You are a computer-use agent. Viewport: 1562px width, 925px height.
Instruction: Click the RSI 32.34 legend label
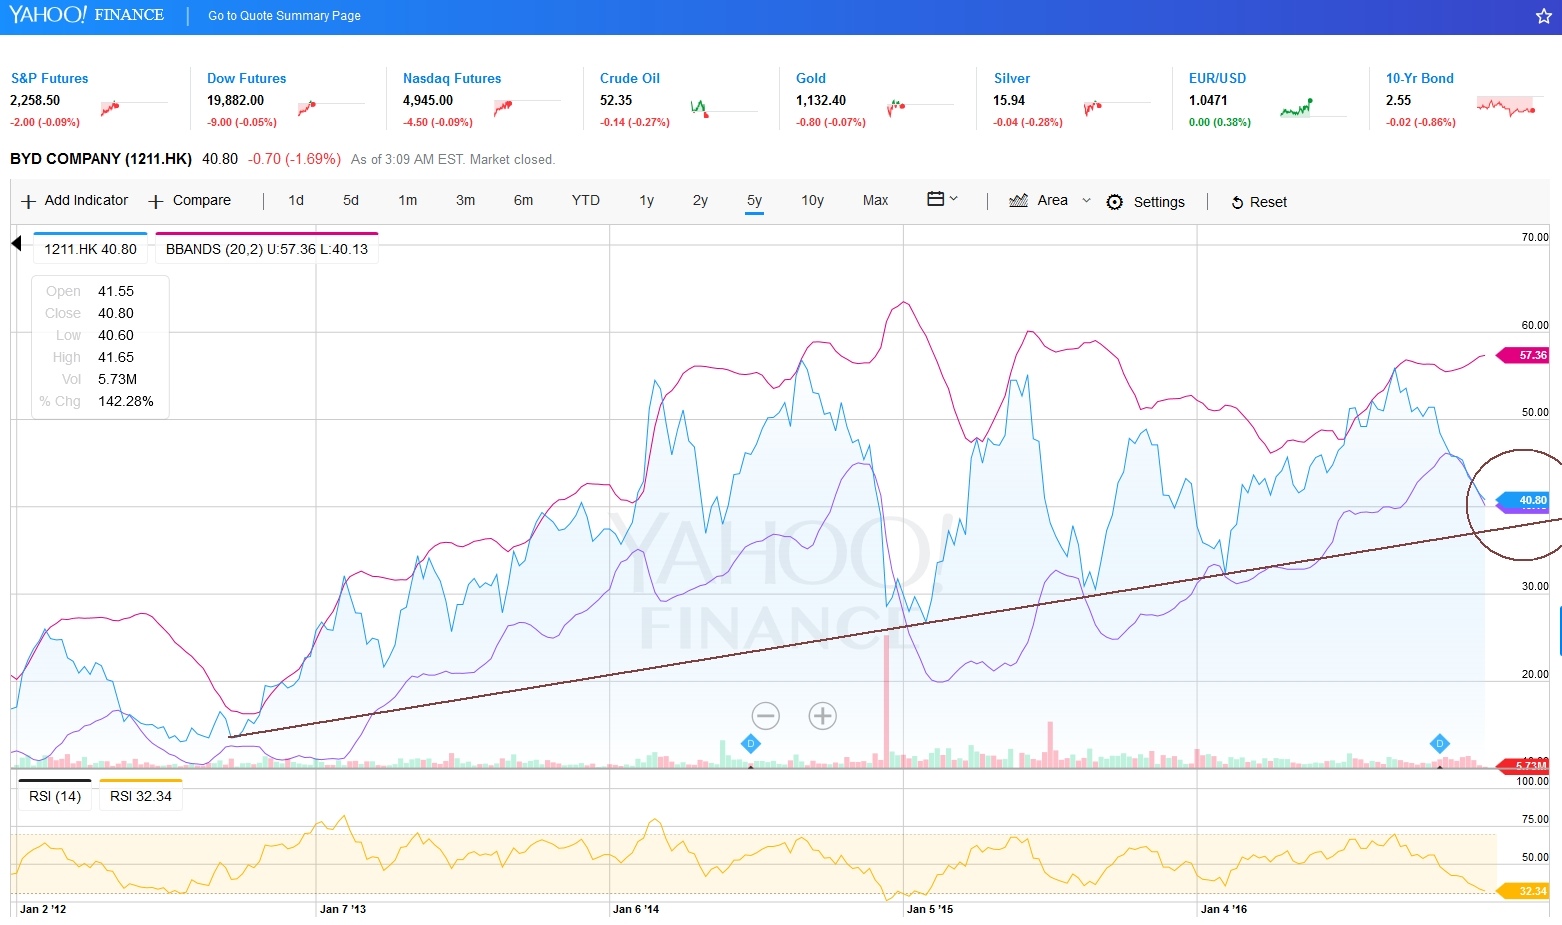tap(141, 796)
